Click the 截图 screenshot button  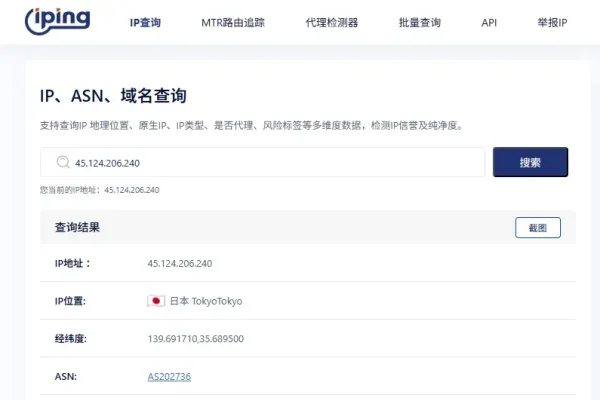pos(538,228)
